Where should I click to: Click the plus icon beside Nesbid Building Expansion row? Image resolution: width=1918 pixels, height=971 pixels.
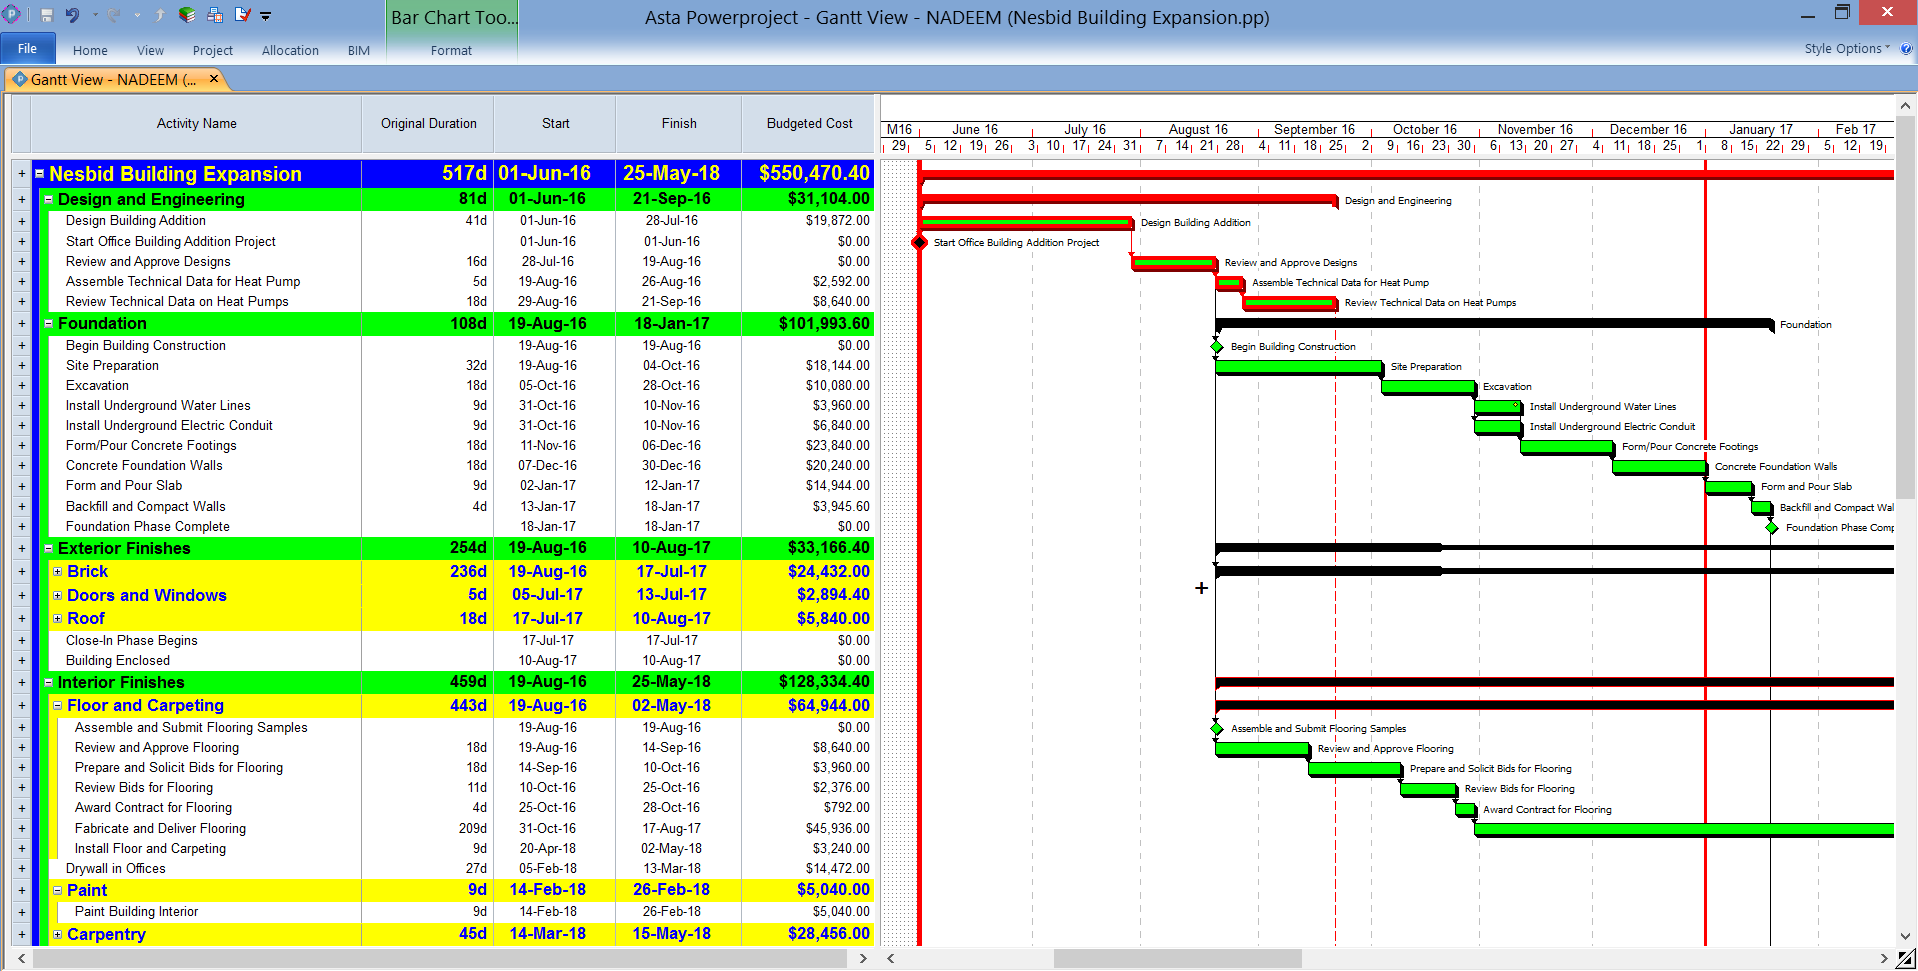pyautogui.click(x=21, y=174)
